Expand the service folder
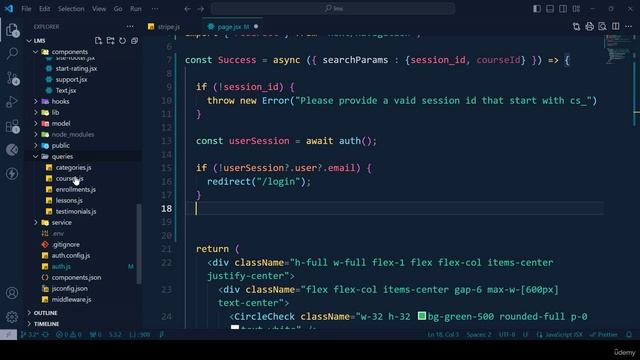 [36, 222]
